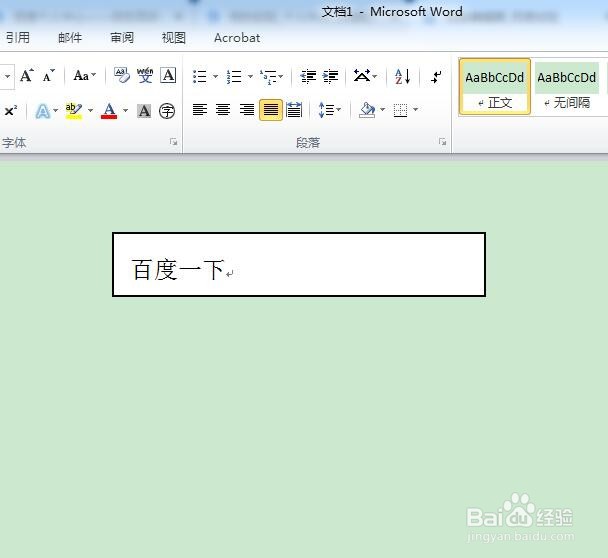Open the numbering library dropdown arrow

pyautogui.click(x=250, y=76)
